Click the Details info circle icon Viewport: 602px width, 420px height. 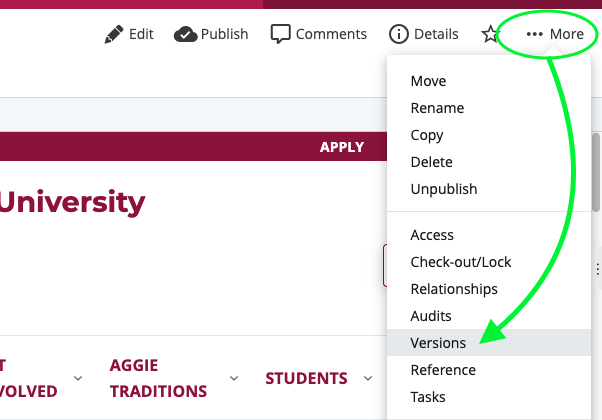(x=399, y=34)
